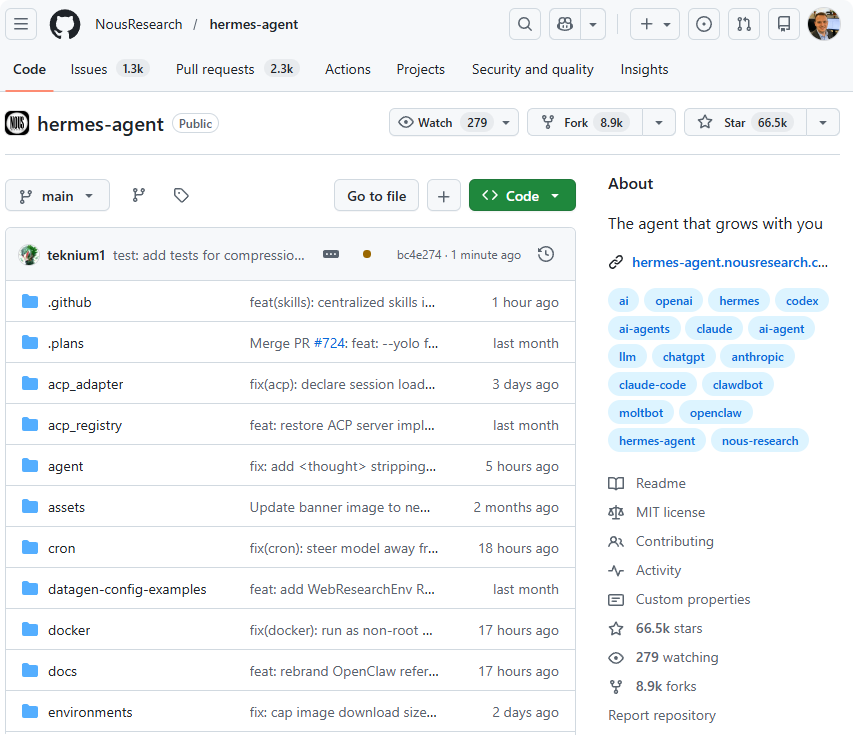The image size is (853, 735).
Task: Open Activity via the pulse icon
Action: tap(616, 570)
